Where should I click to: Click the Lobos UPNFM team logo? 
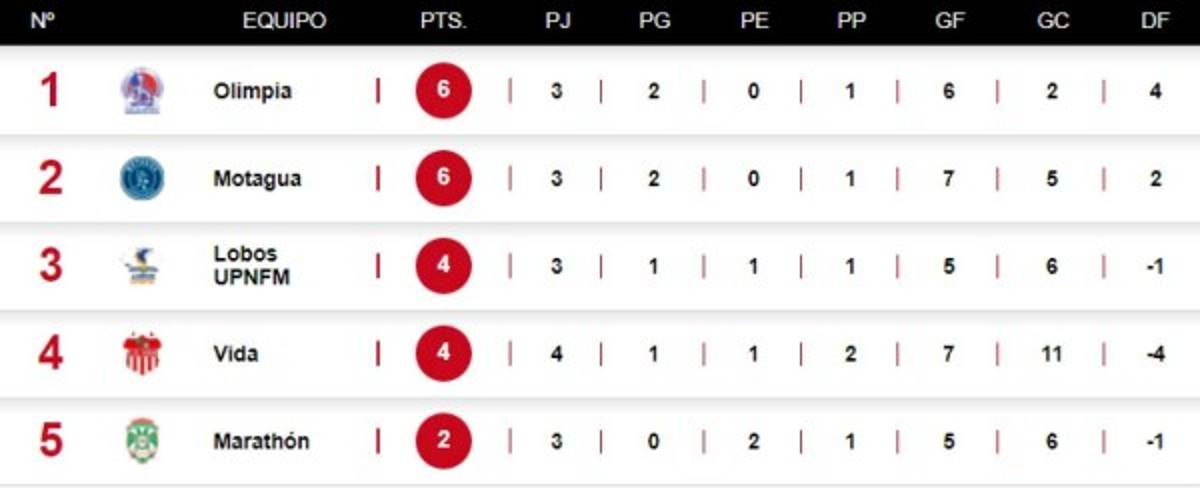(x=141, y=266)
